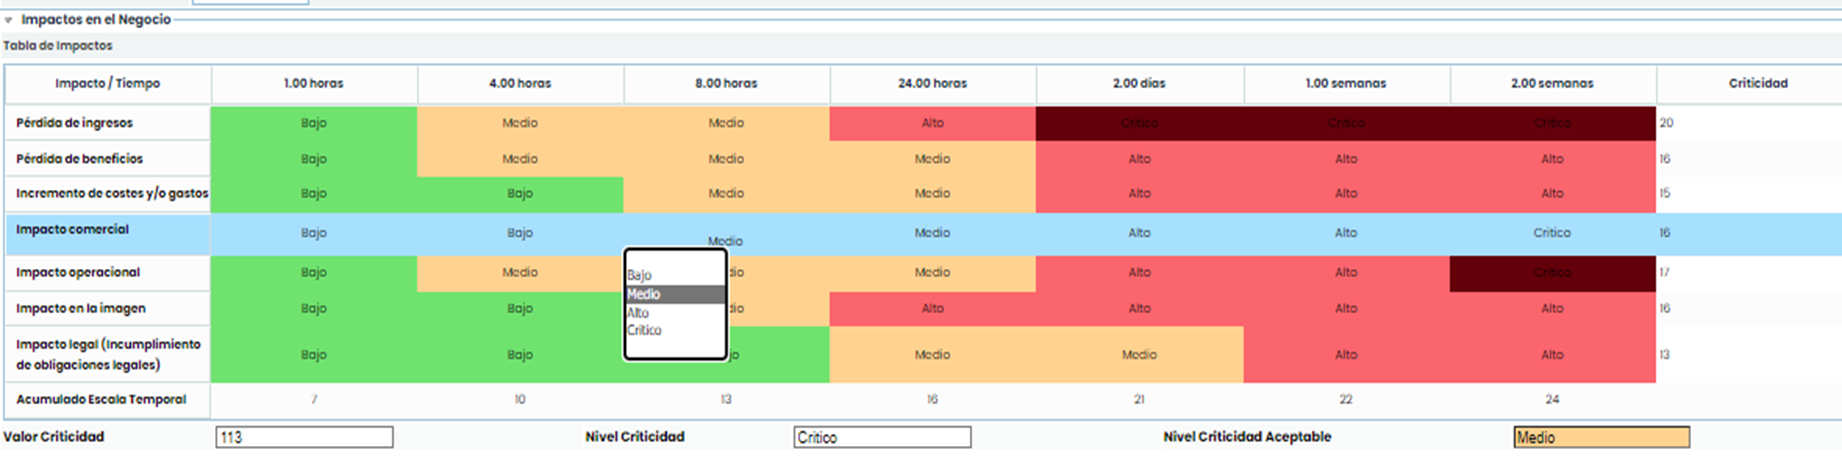Pick Alto from the open dropdown list

(639, 313)
